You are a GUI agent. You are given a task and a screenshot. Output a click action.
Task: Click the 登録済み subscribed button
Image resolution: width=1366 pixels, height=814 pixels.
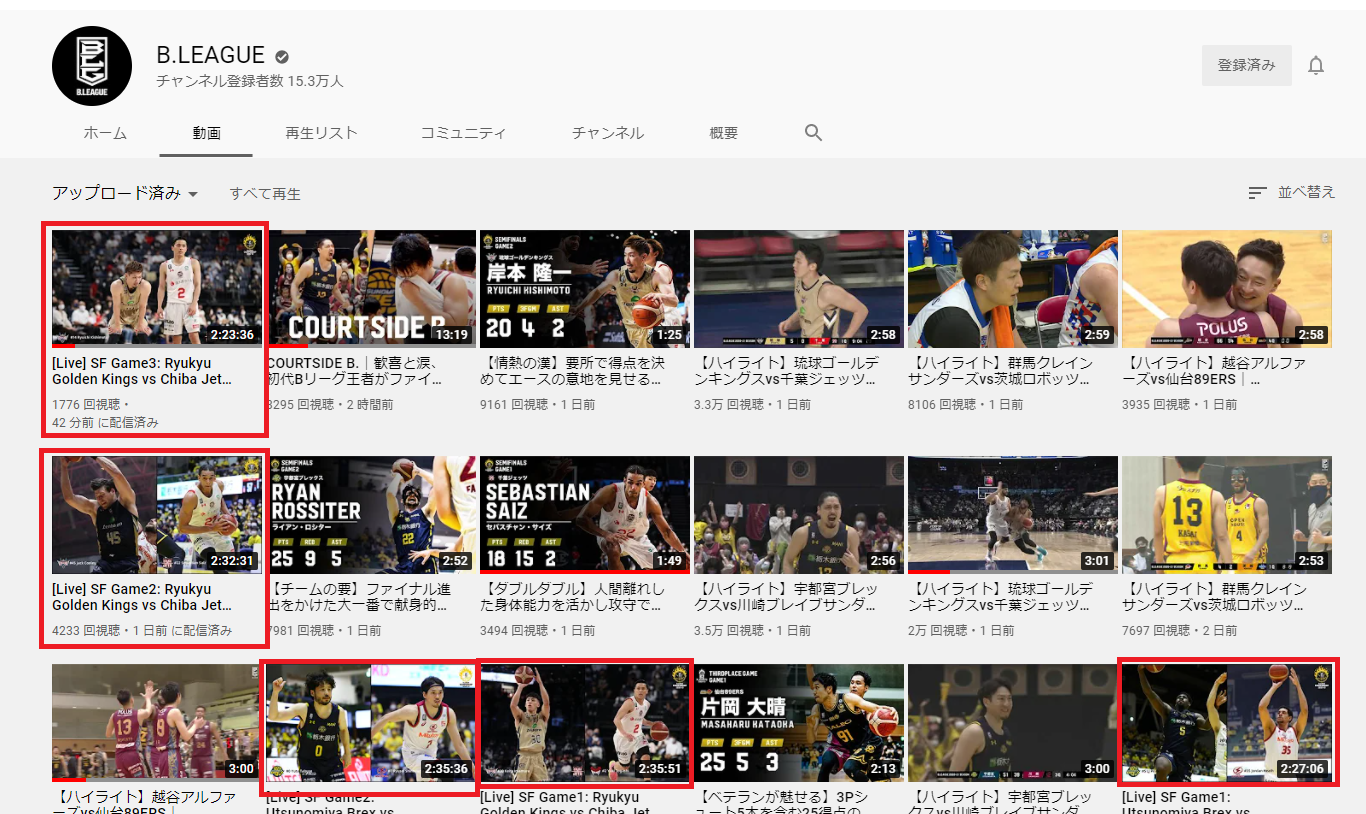[x=1246, y=65]
